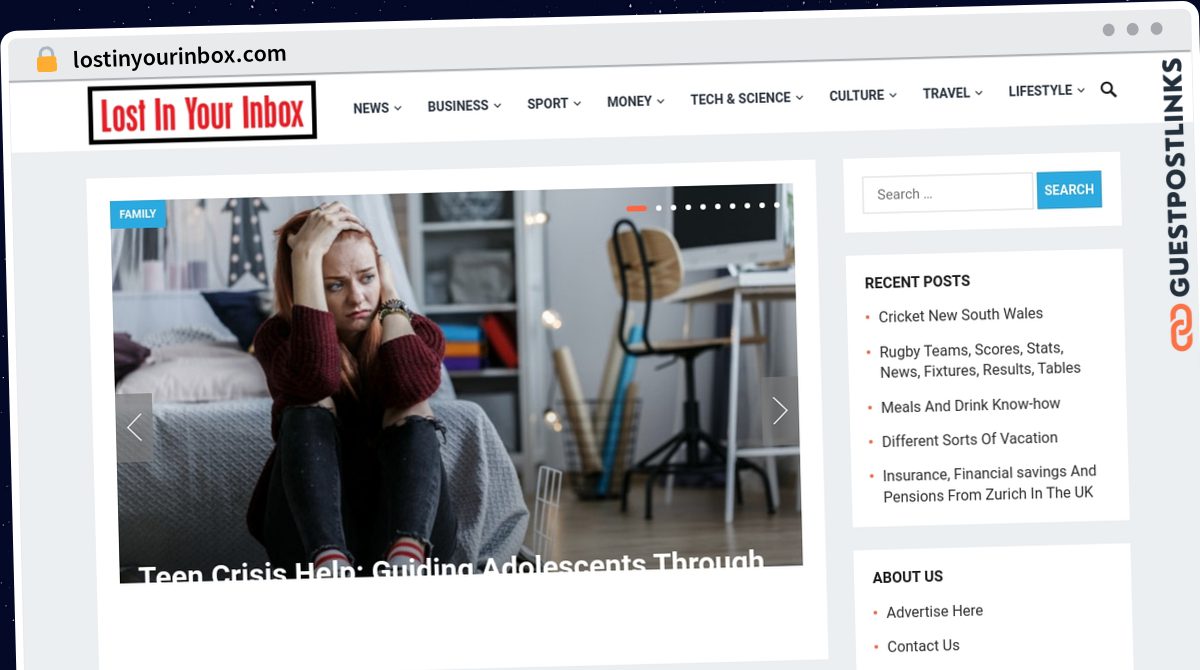Open the BUSINESS menu item
This screenshot has width=1200, height=670.
click(x=458, y=106)
